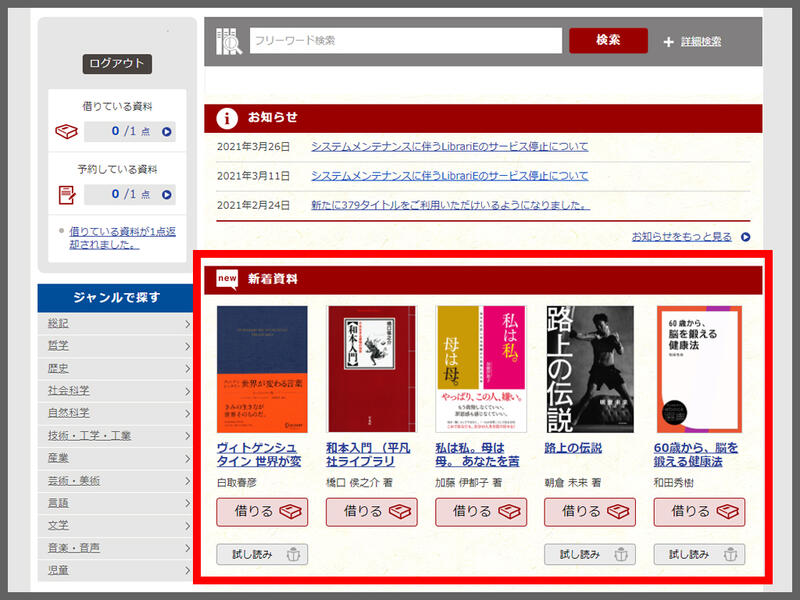The image size is (800, 600).
Task: Click the arrow icon beside borrowed materials count
Action: click(167, 132)
